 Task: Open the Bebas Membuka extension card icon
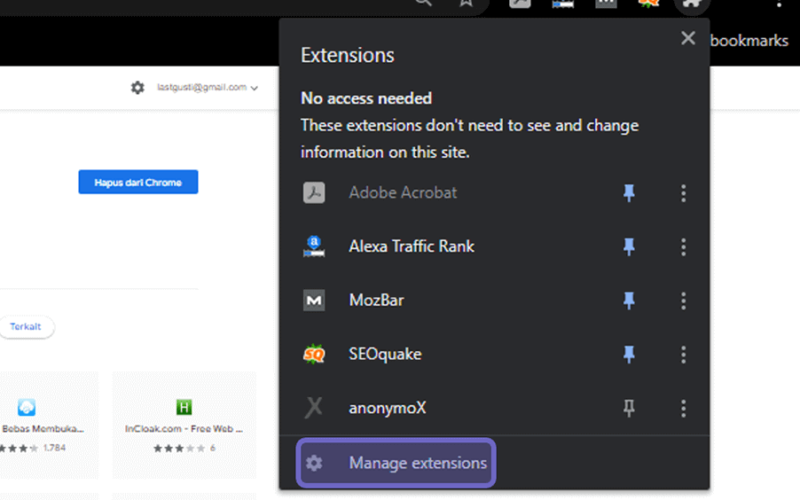27,407
